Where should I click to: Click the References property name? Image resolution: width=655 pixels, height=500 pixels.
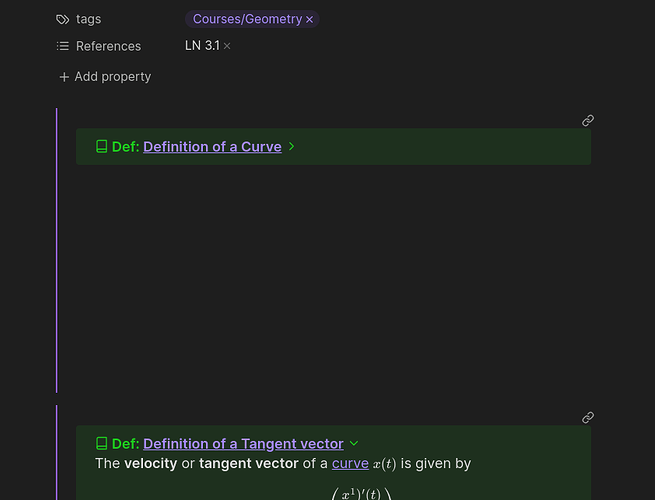coord(108,46)
